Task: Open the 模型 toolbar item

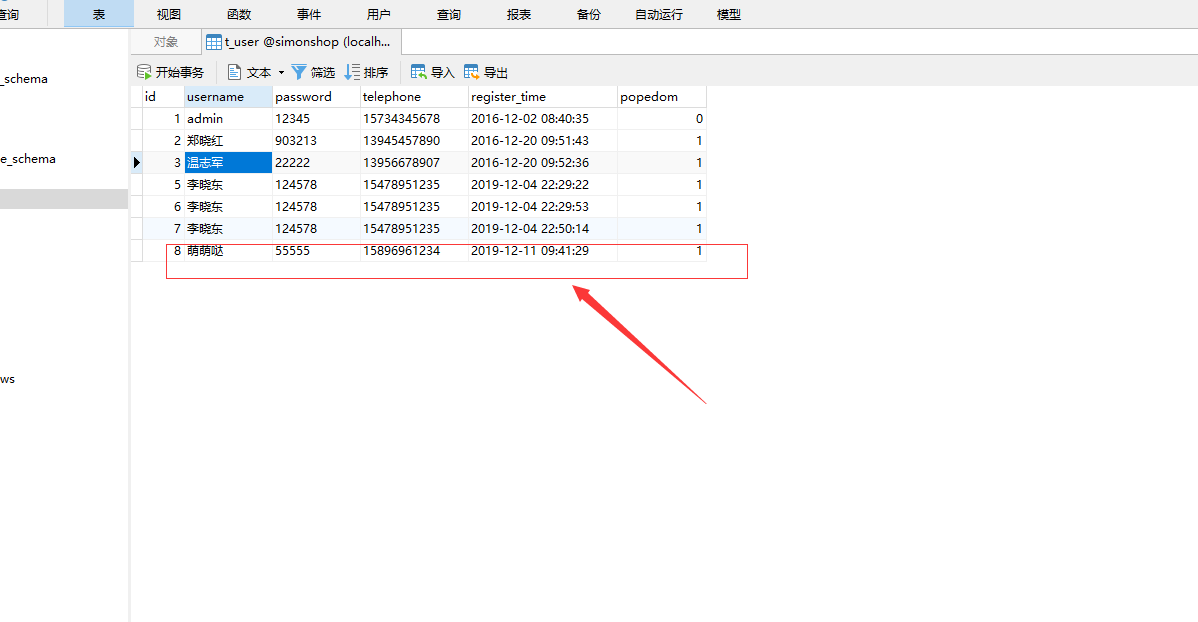Action: point(729,14)
